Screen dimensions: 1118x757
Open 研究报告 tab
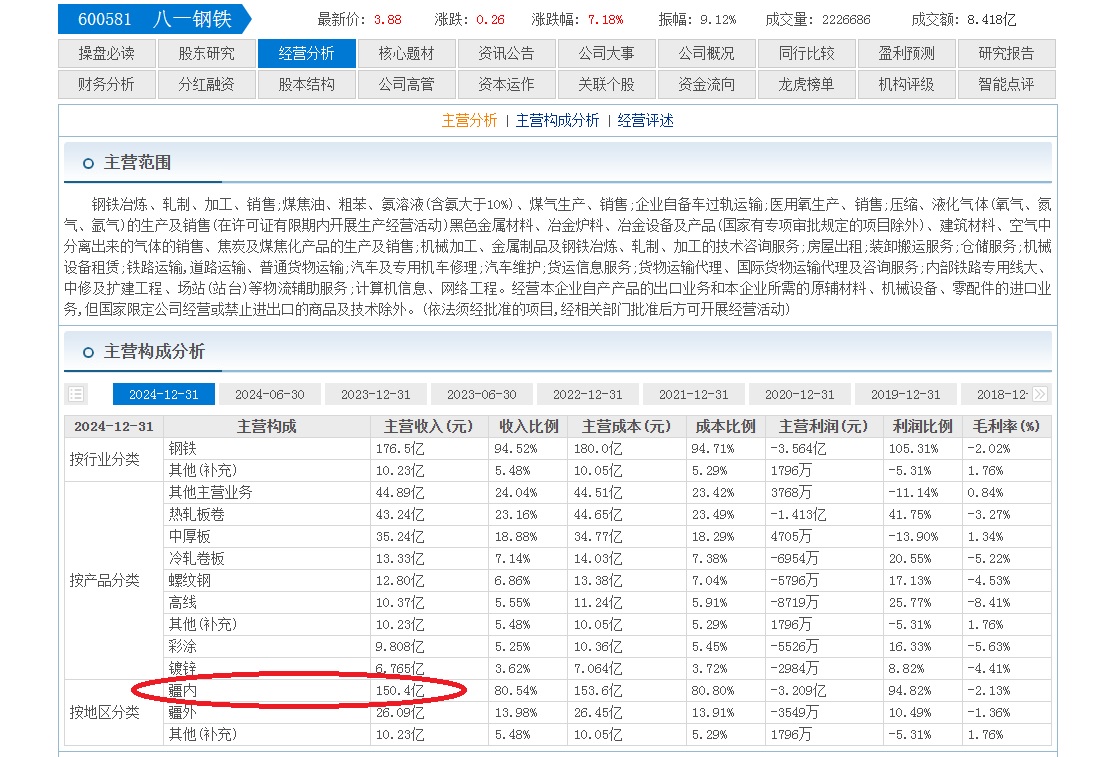[x=1007, y=53]
